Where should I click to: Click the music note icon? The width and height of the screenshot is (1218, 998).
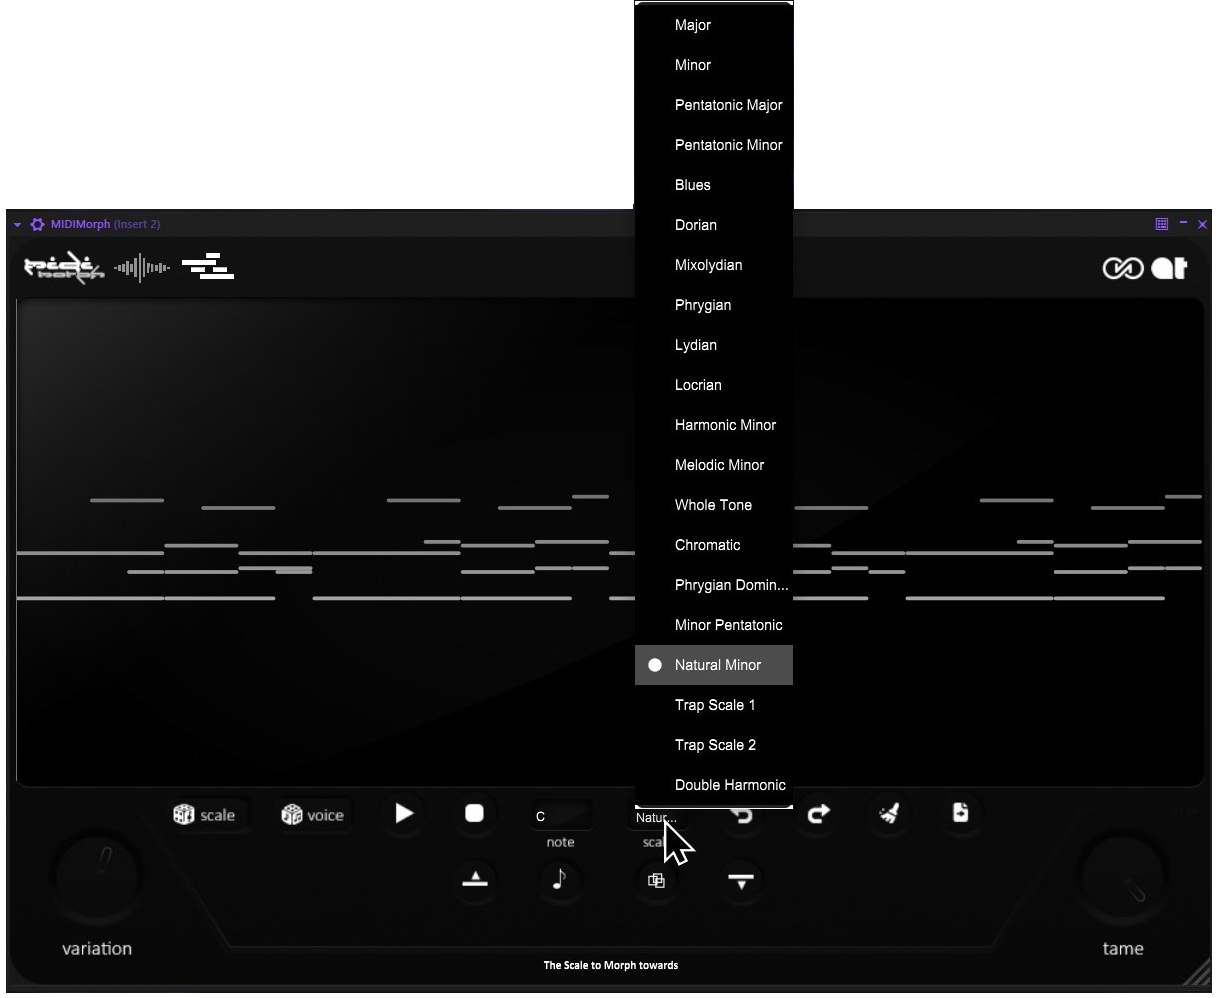click(x=559, y=880)
